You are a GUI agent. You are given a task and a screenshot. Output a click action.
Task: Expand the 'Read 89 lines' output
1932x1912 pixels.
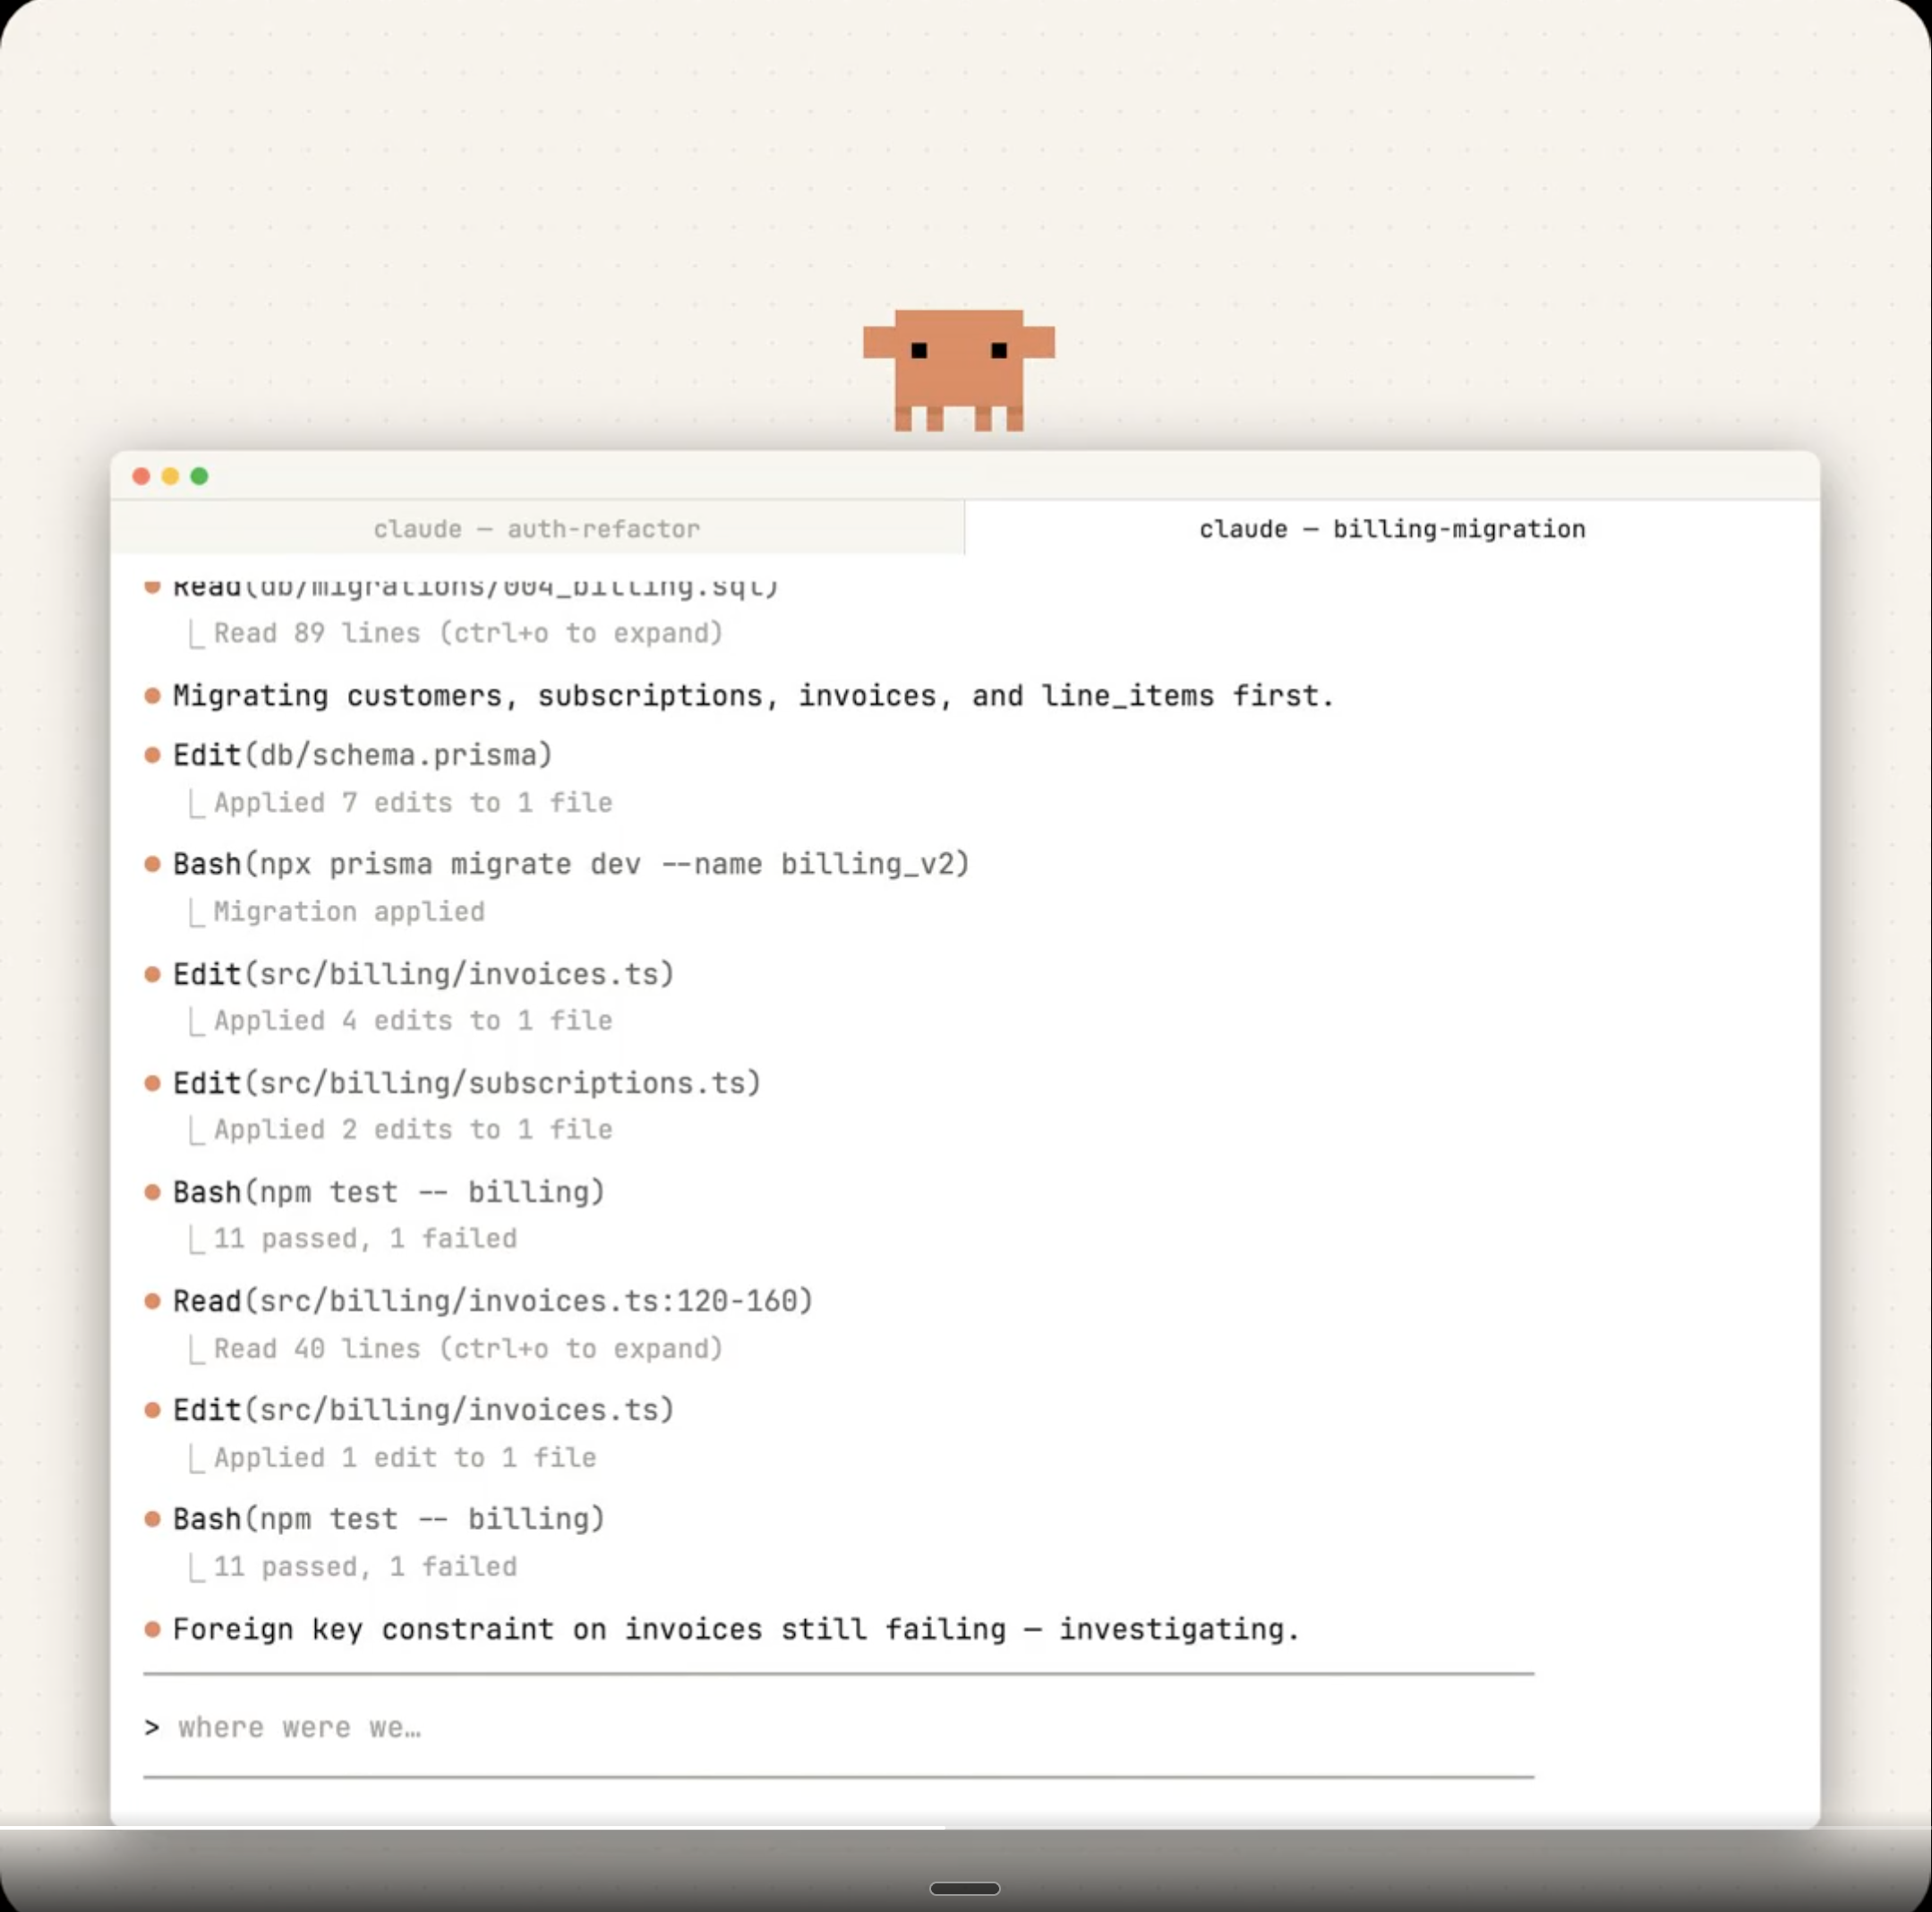click(x=467, y=633)
